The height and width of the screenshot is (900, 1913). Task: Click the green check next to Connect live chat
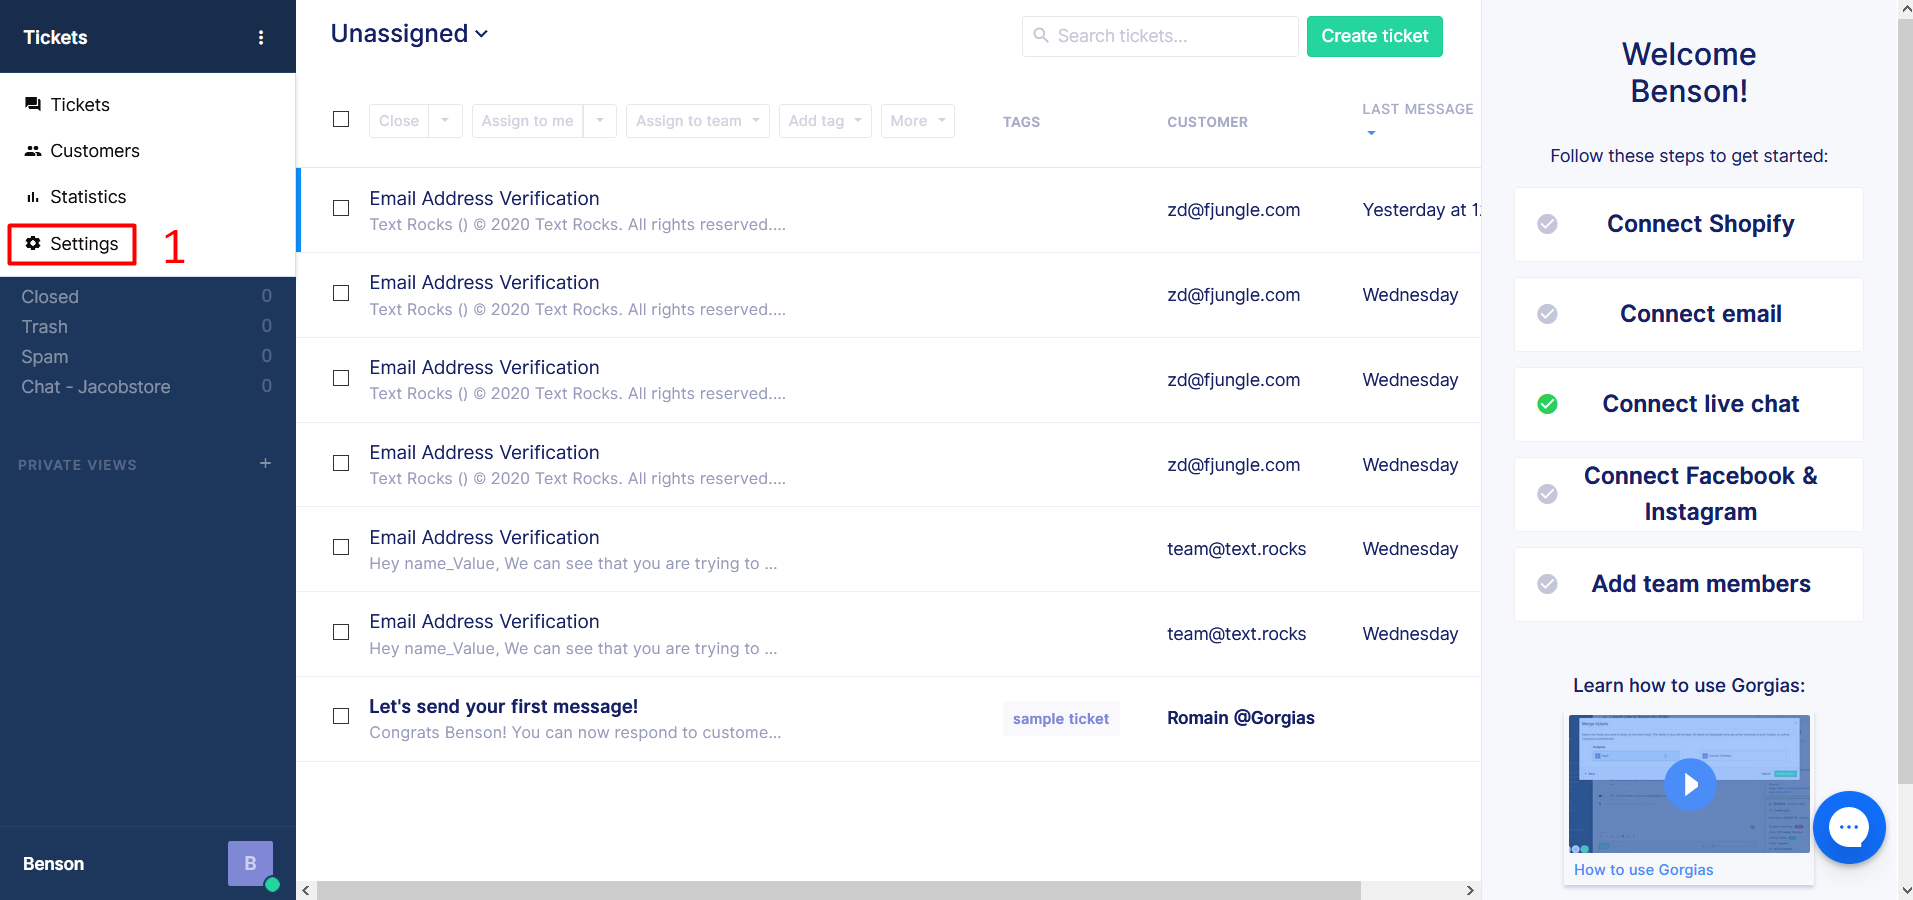pos(1547,404)
